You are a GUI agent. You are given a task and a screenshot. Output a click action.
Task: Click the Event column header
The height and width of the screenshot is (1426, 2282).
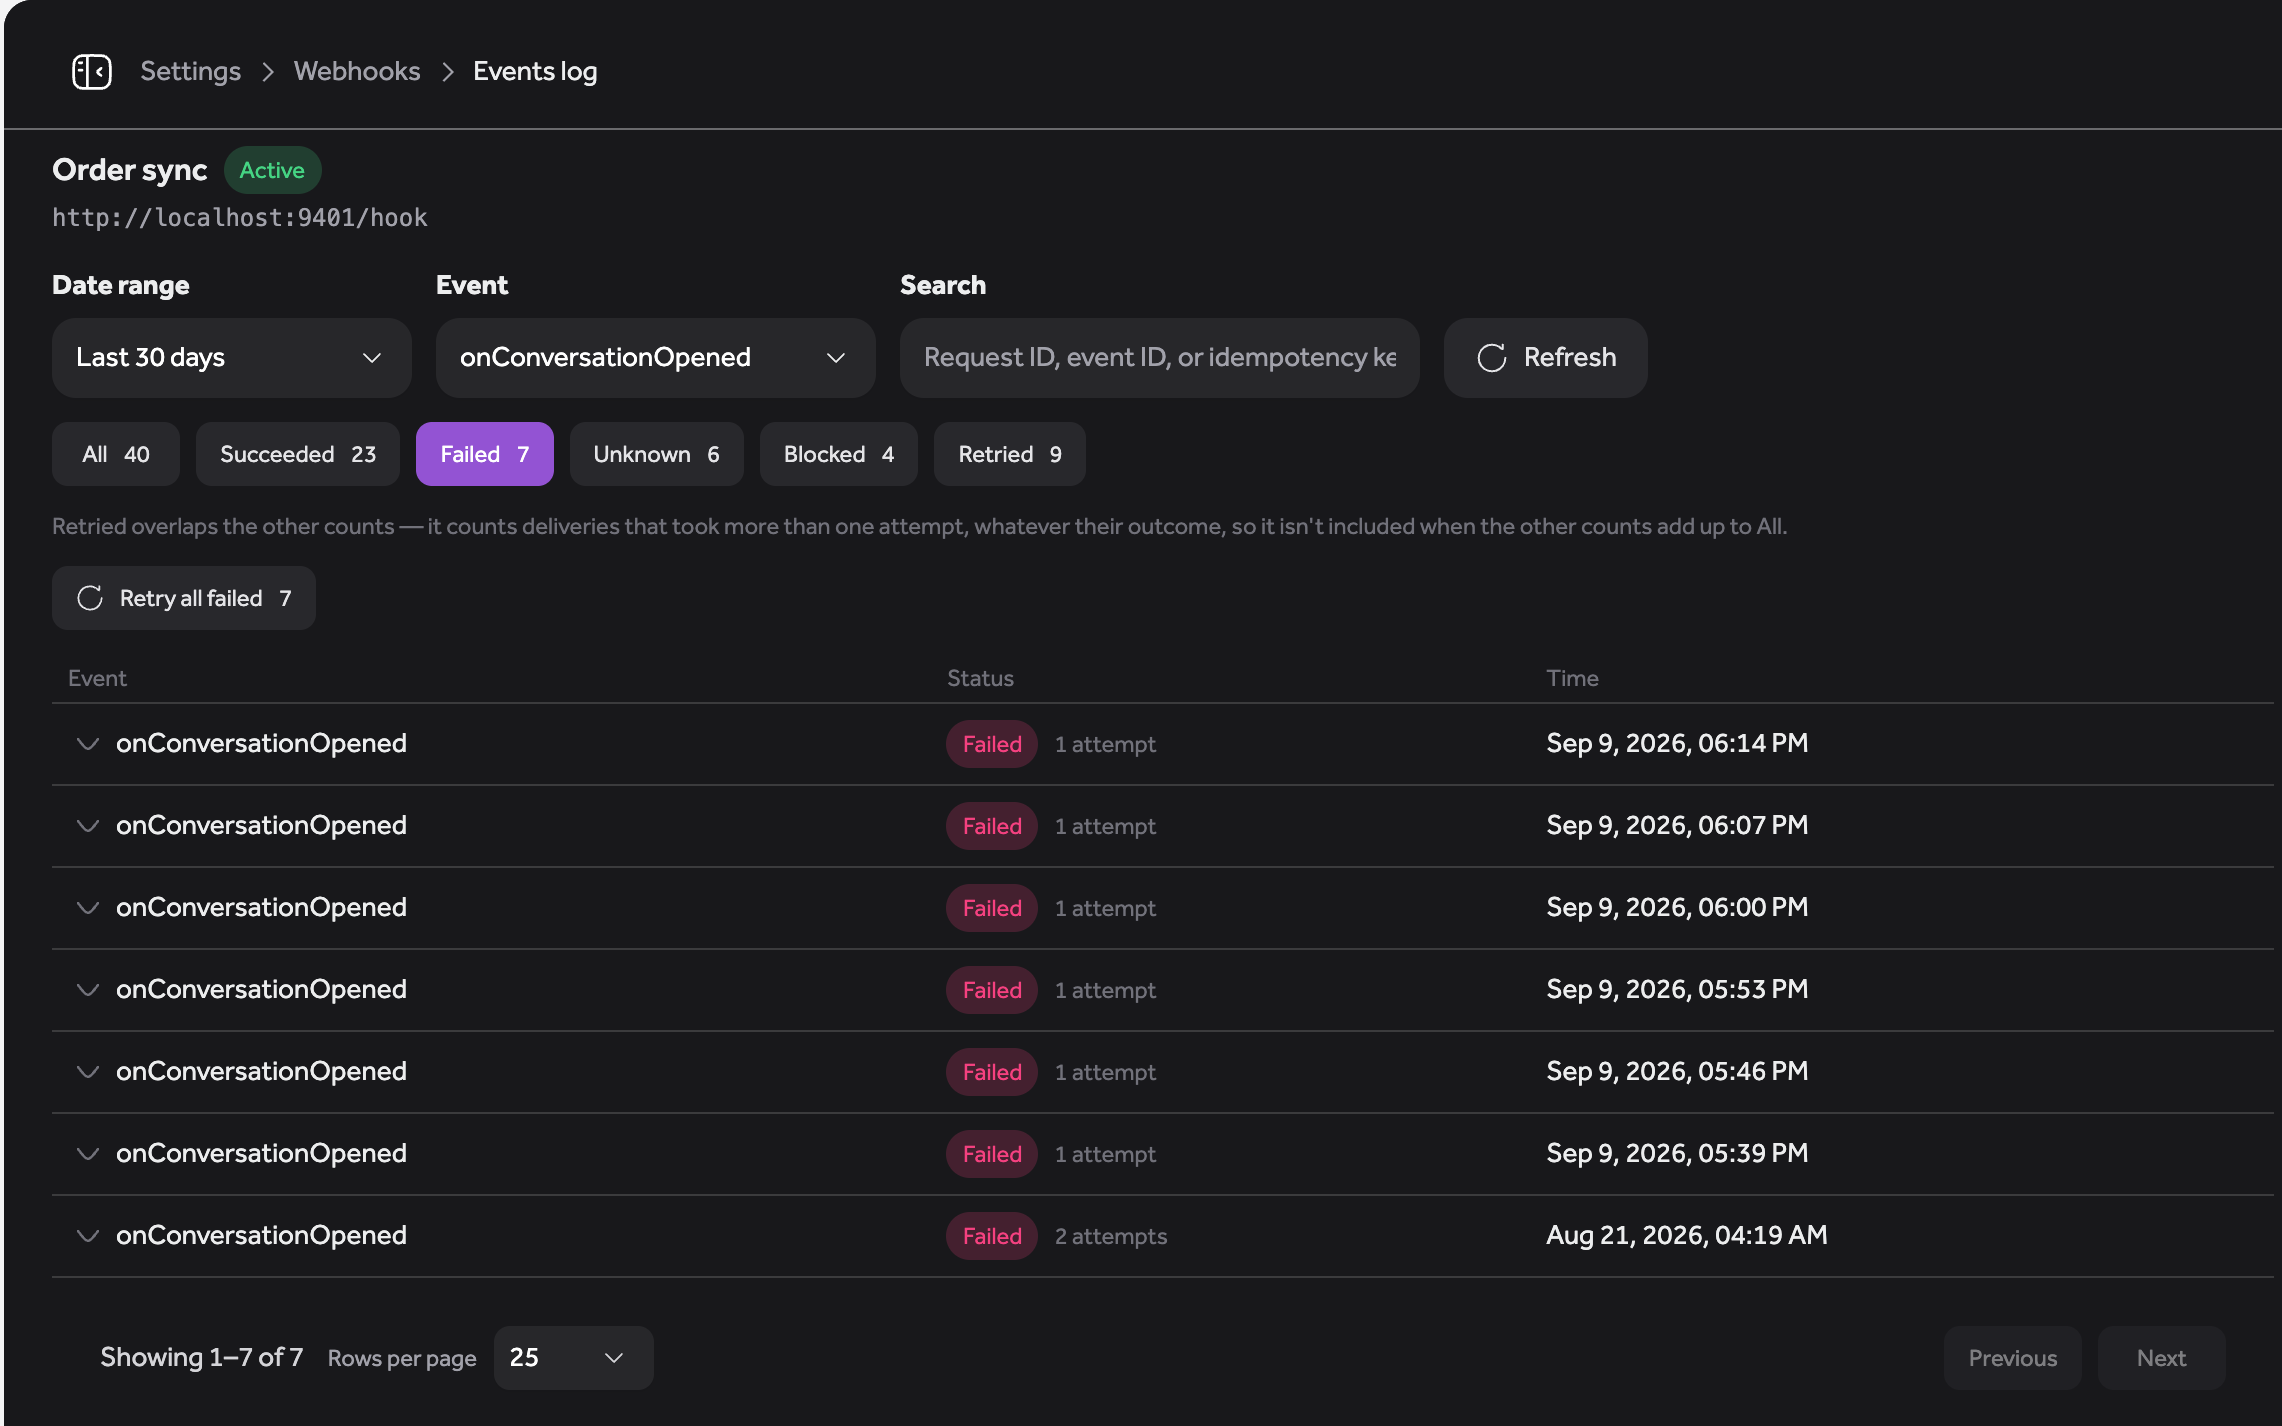point(97,678)
